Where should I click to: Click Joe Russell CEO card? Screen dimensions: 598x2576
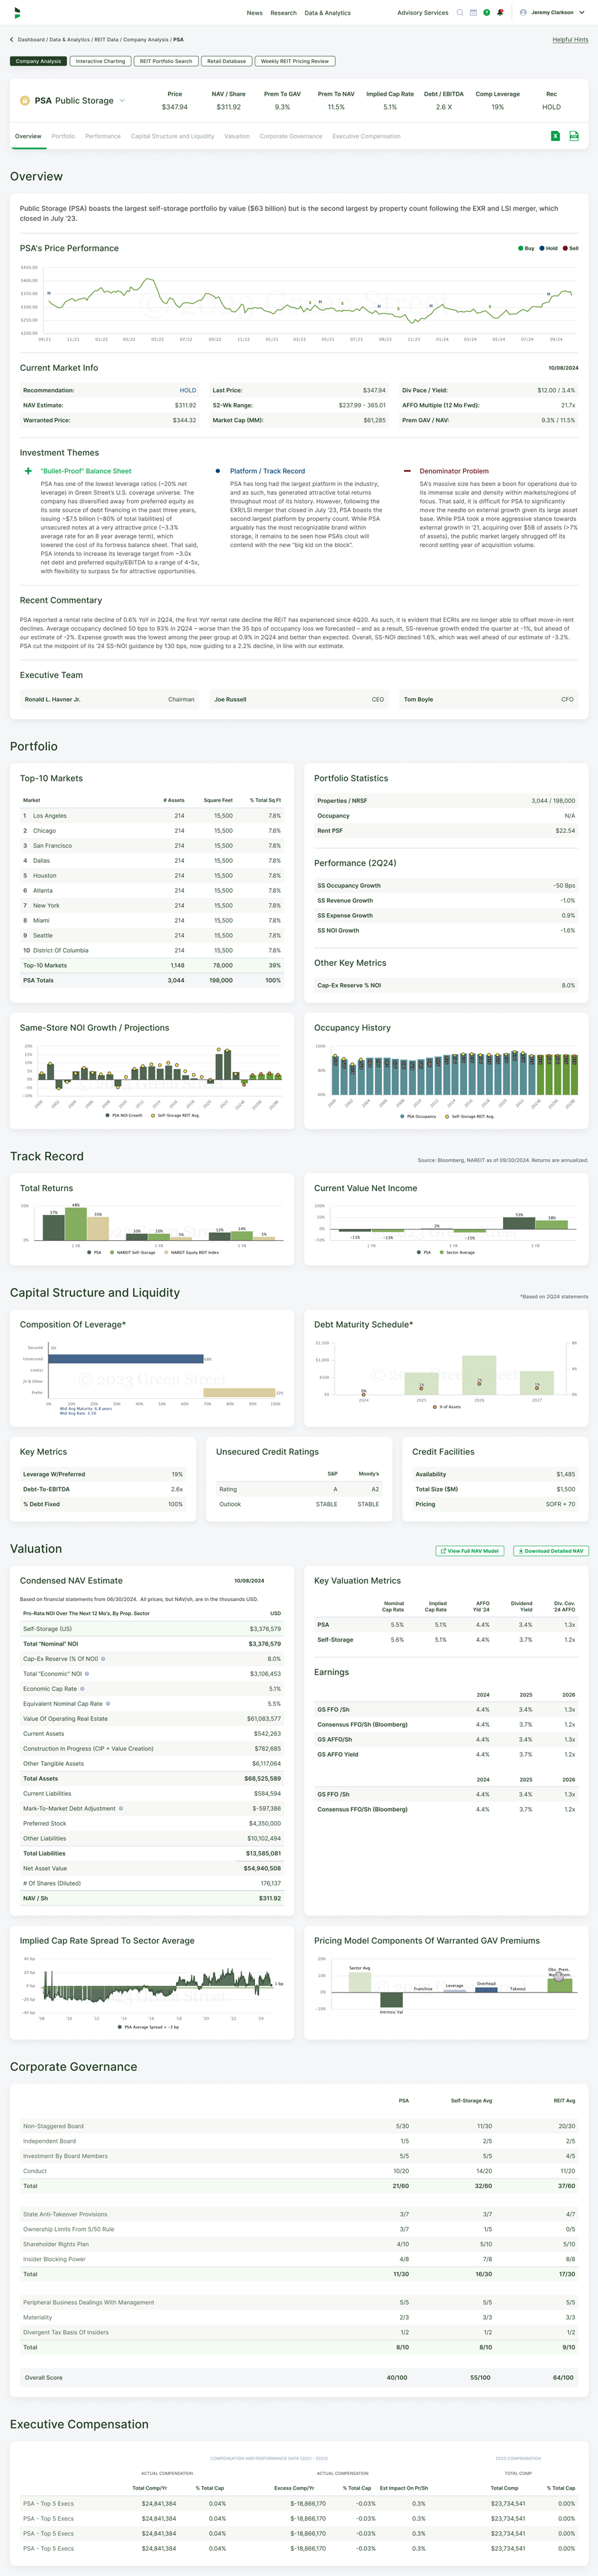point(299,700)
